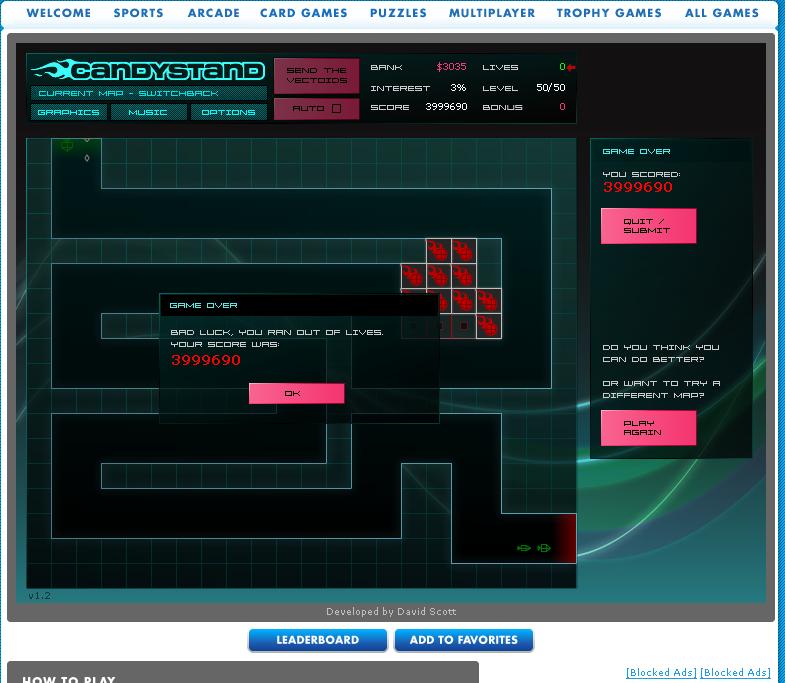Toggle the Auto send checkbox
The image size is (785, 683).
pyautogui.click(x=336, y=108)
